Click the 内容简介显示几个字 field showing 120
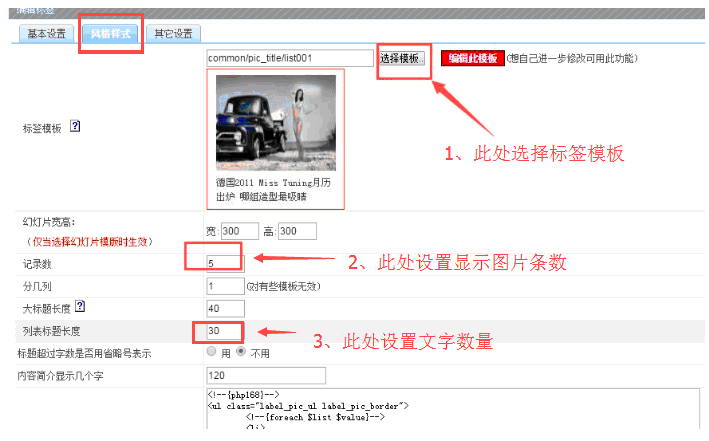709x441 pixels. pos(265,376)
